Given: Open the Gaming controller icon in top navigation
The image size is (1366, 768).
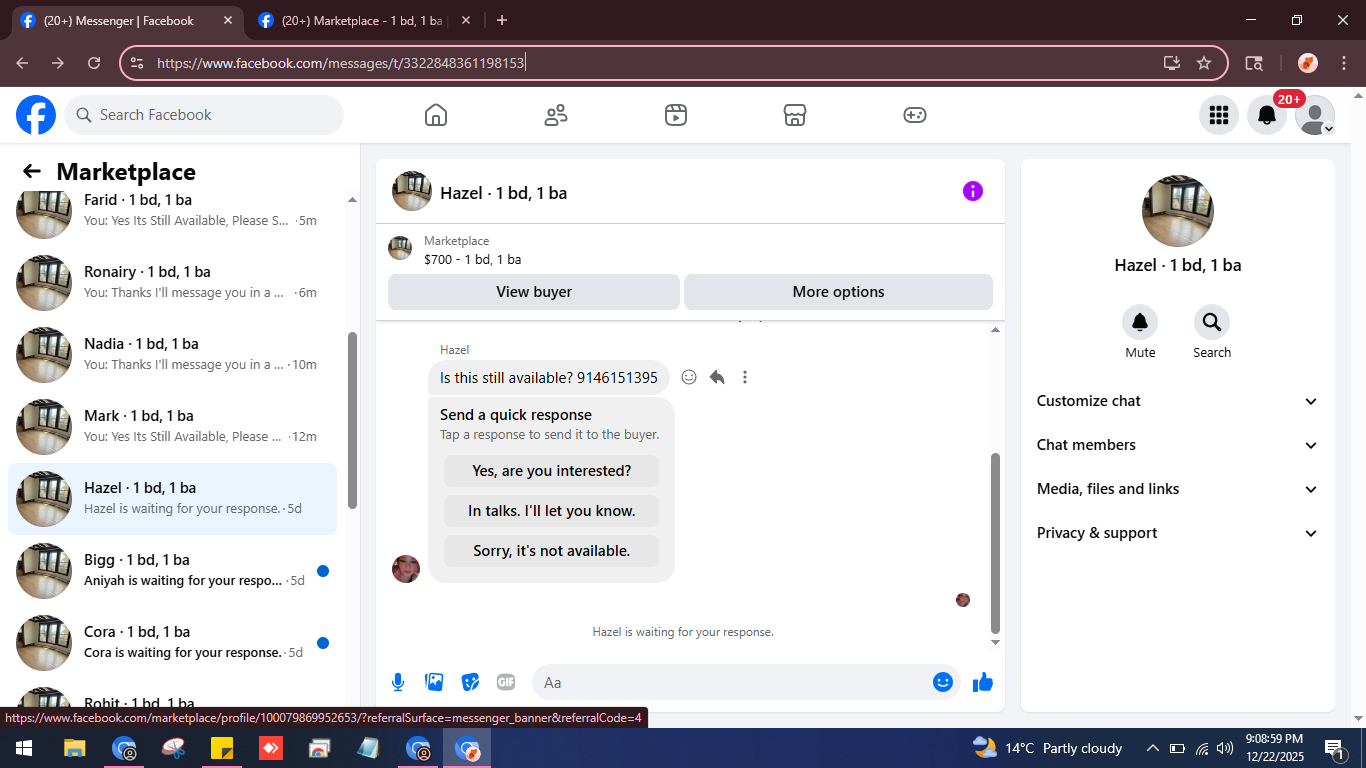Looking at the screenshot, I should click(x=915, y=115).
